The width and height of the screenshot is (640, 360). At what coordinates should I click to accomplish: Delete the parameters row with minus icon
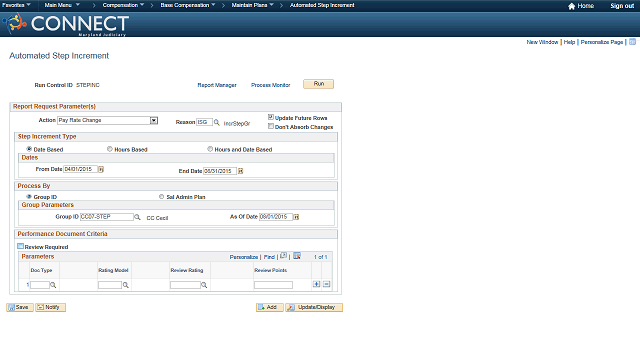[x=327, y=284]
